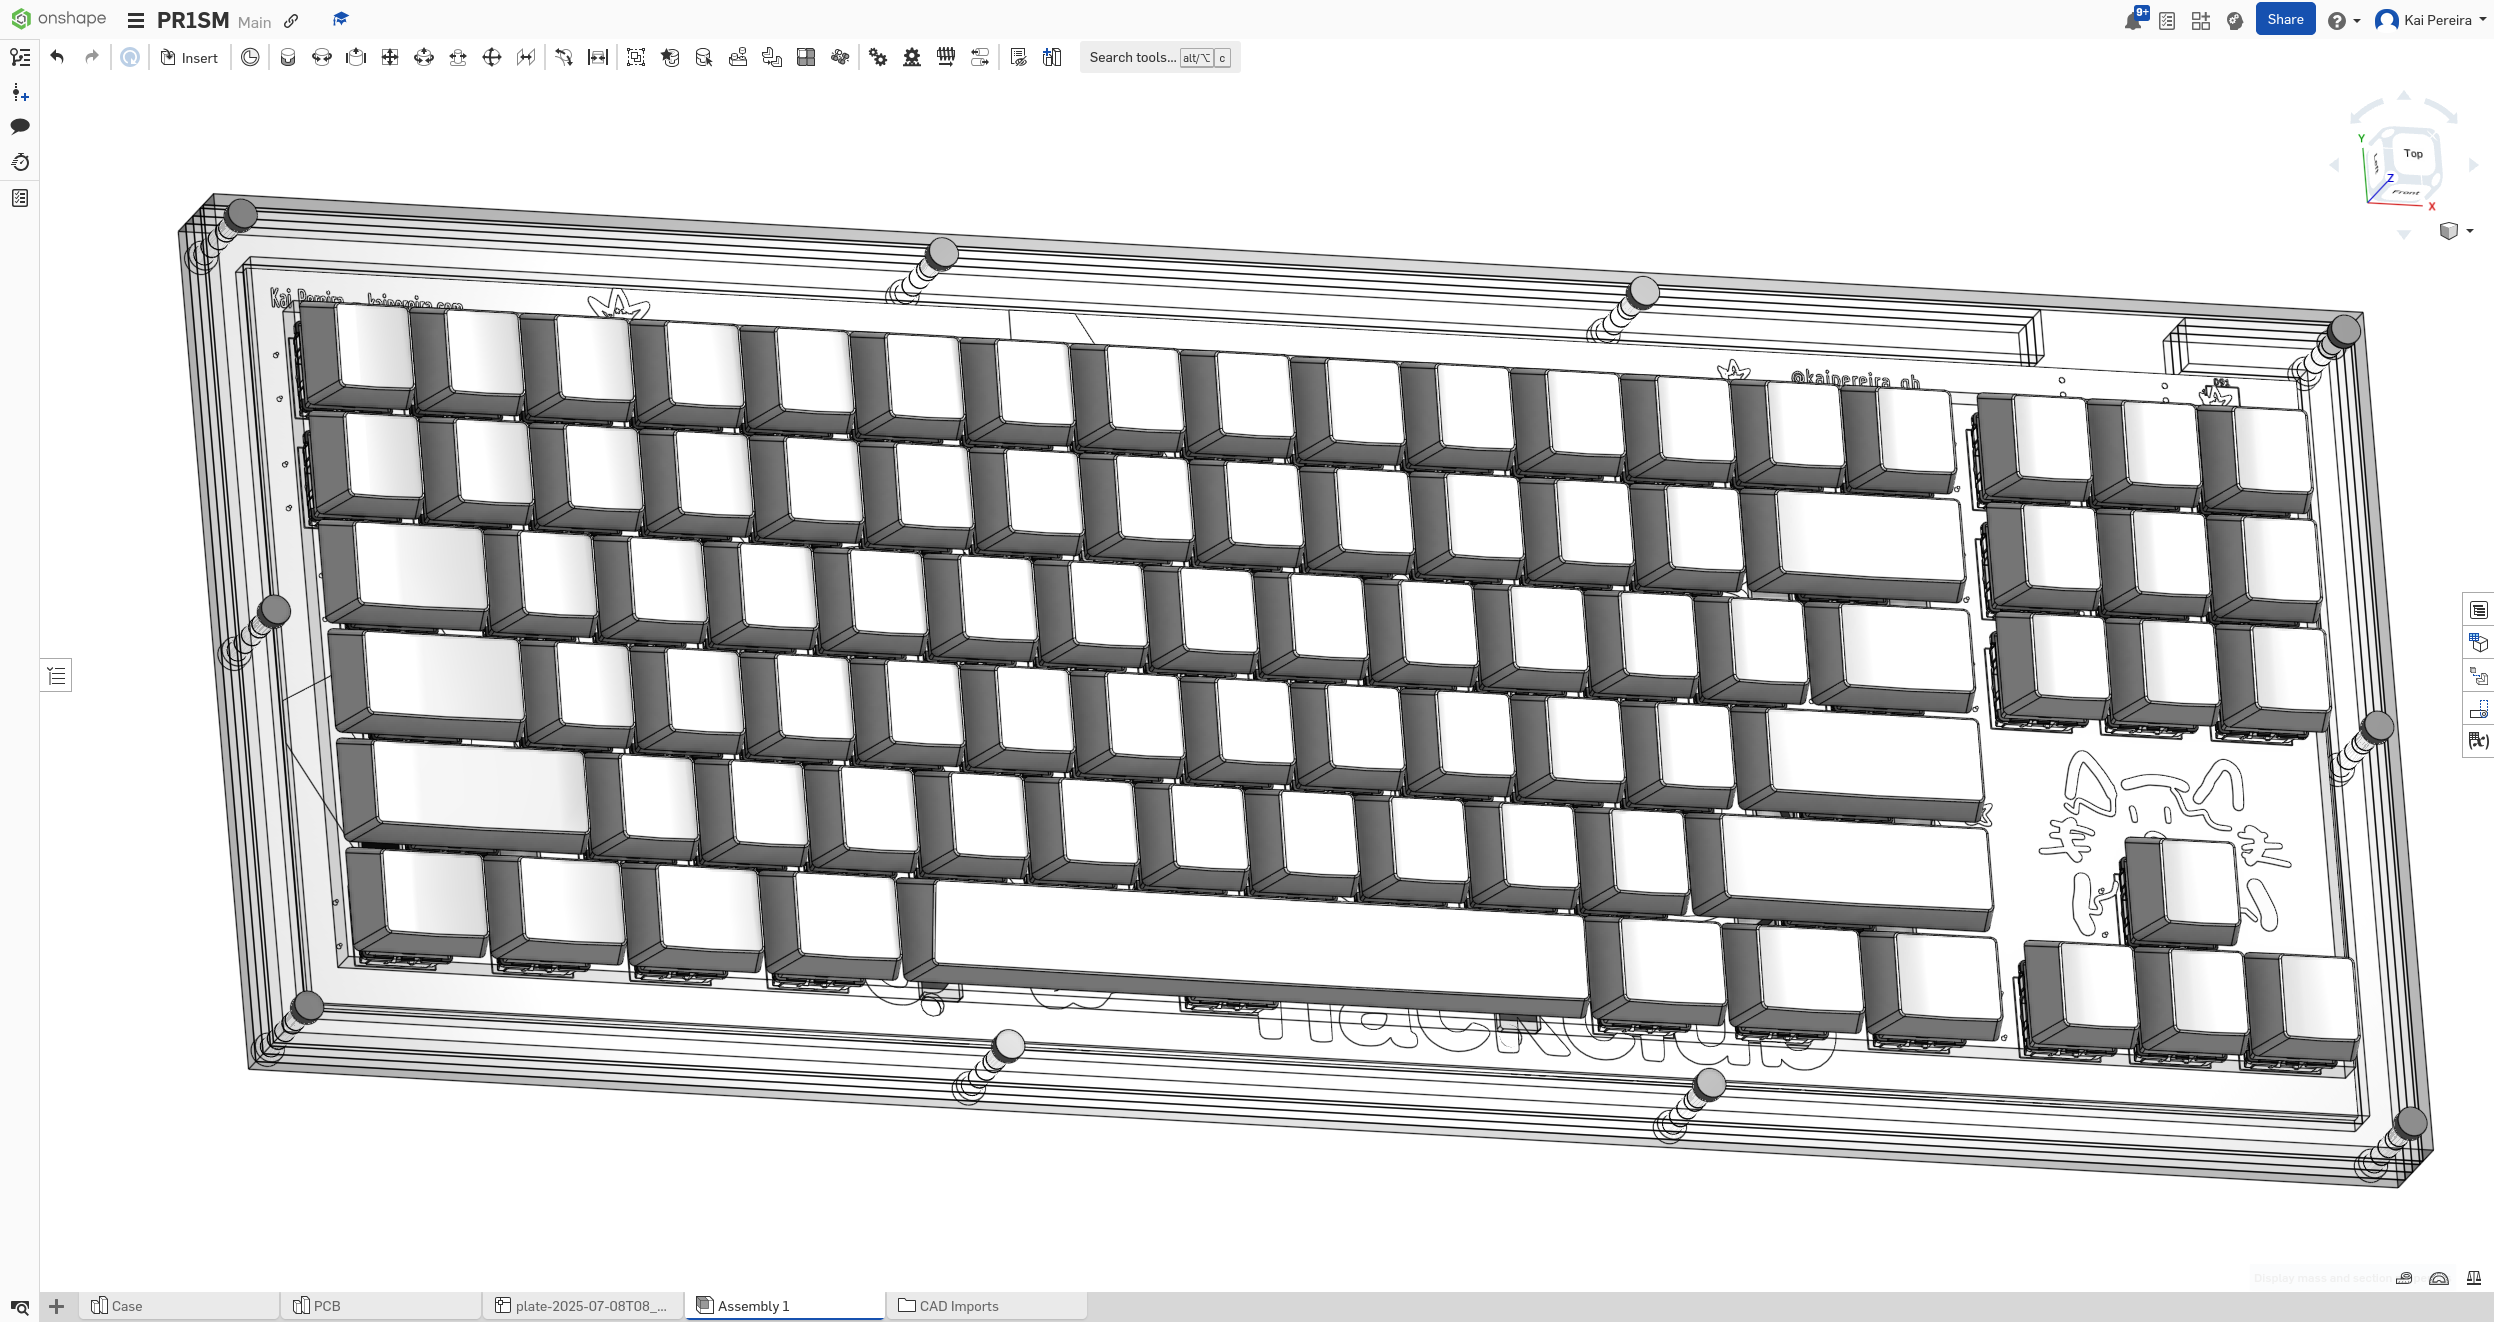
Task: Select the Slider mate tool
Action: click(356, 58)
